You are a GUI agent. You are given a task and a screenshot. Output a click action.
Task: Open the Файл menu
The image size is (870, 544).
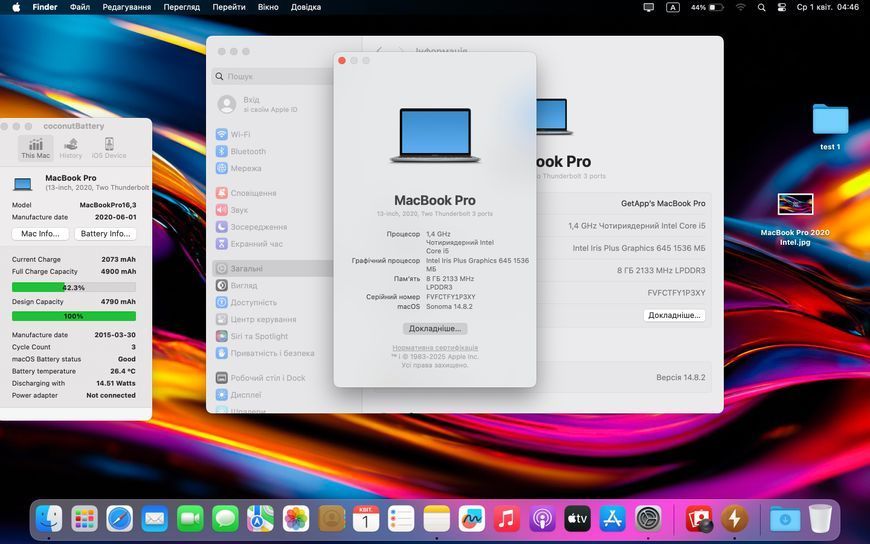(x=80, y=7)
